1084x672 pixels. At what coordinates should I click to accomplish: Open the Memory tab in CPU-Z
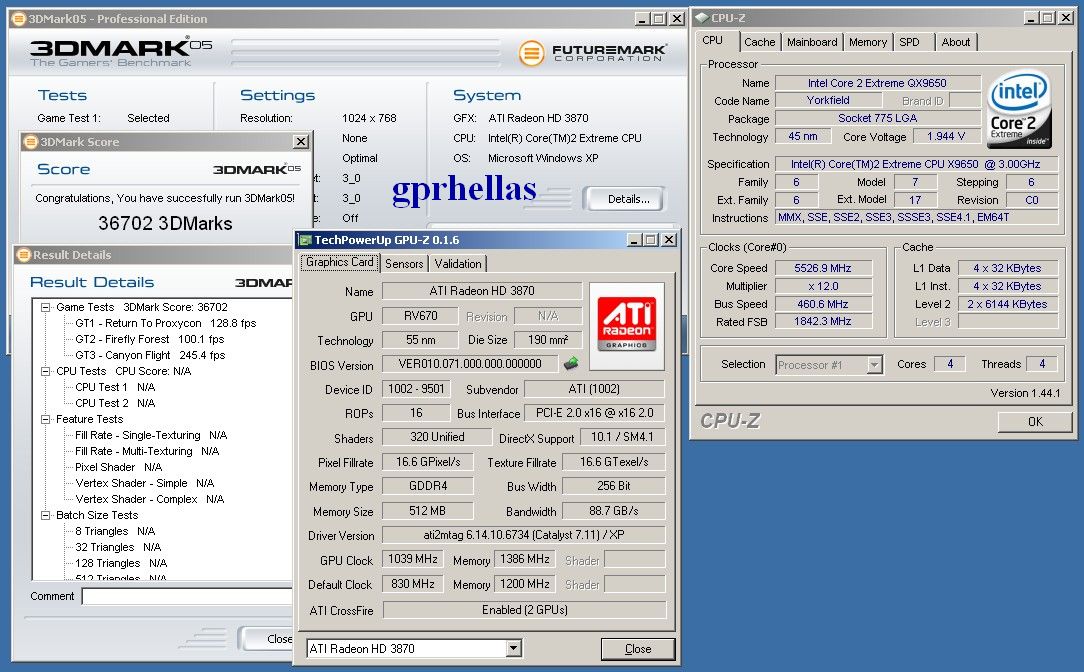pos(868,42)
